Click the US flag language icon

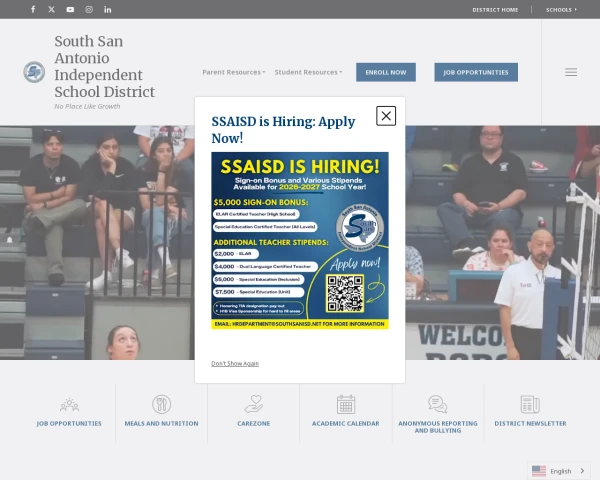pyautogui.click(x=539, y=471)
